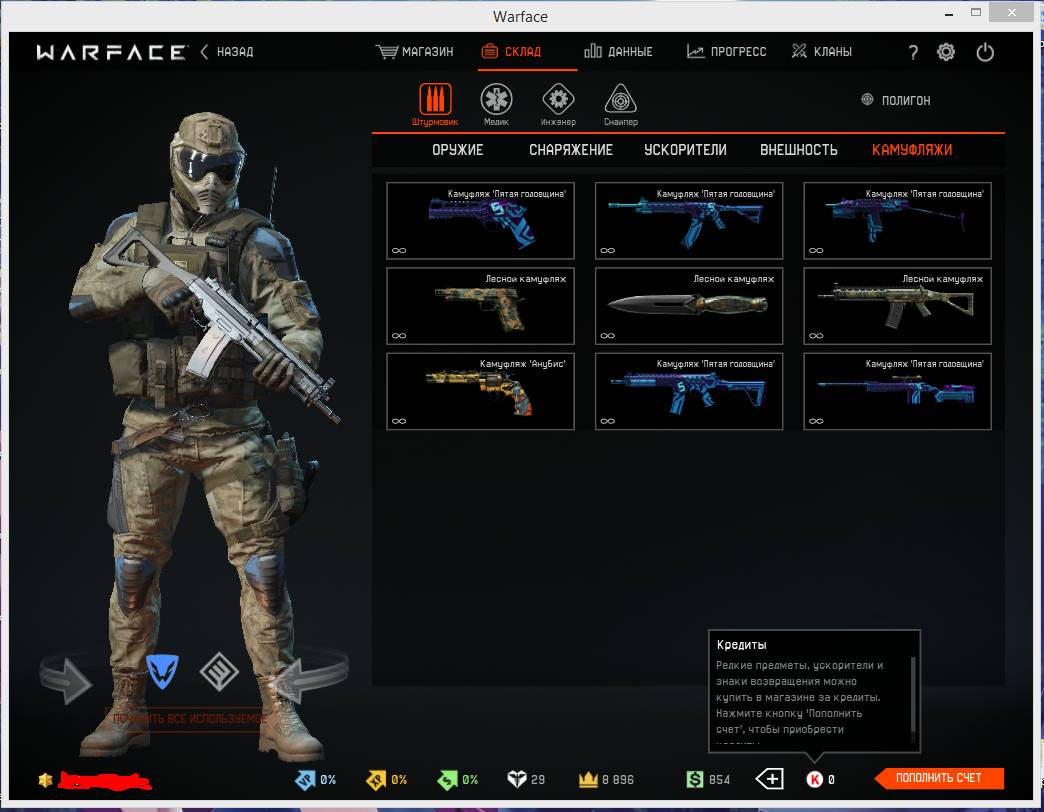
Task: Click the gold rank star icon
Action: coord(45,779)
